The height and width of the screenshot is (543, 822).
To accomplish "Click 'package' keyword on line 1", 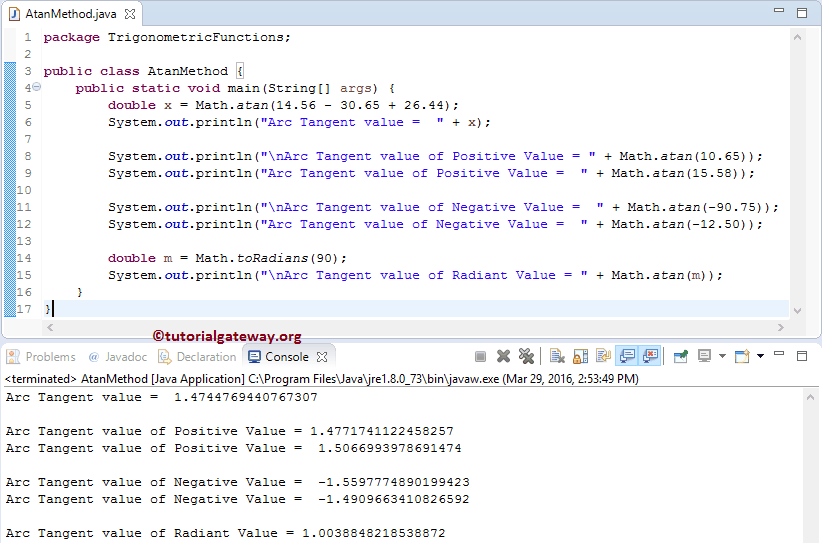I will (71, 38).
